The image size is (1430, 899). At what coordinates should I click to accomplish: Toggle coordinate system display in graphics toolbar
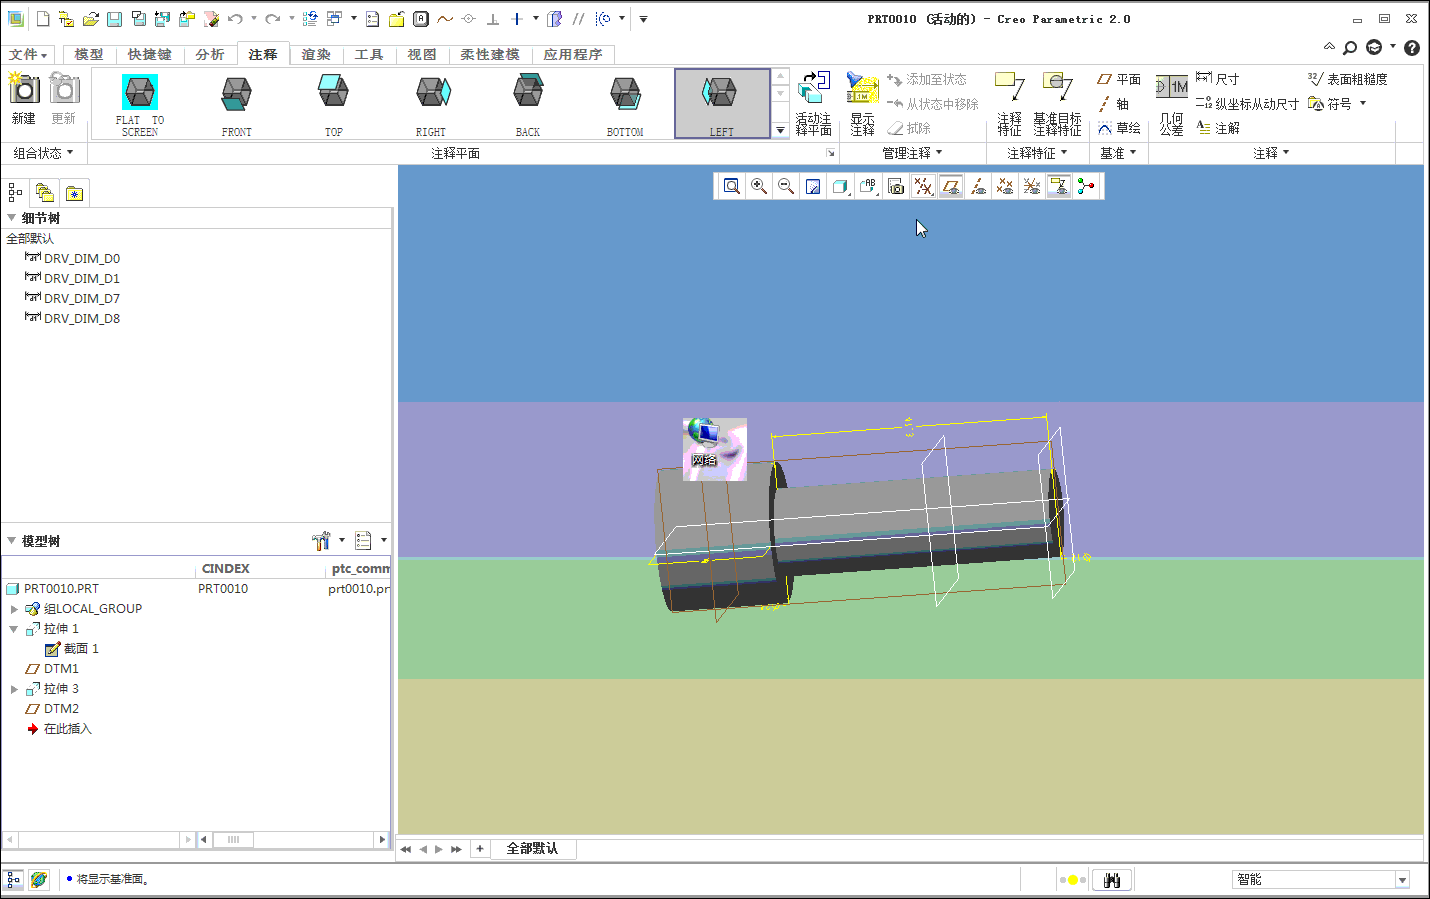click(x=1032, y=186)
